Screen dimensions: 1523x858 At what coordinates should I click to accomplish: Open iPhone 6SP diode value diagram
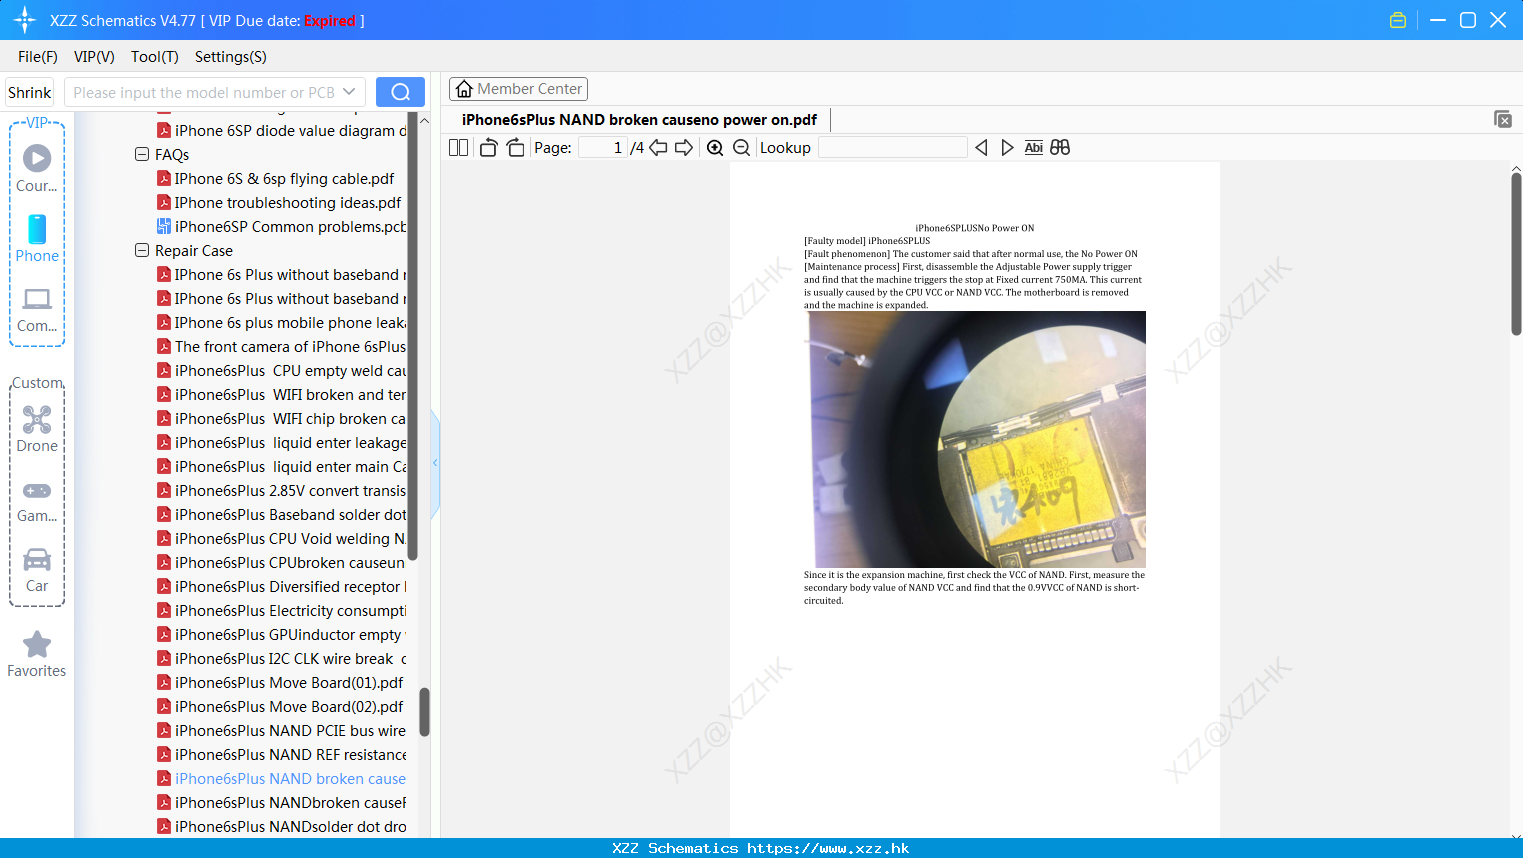[x=290, y=130]
